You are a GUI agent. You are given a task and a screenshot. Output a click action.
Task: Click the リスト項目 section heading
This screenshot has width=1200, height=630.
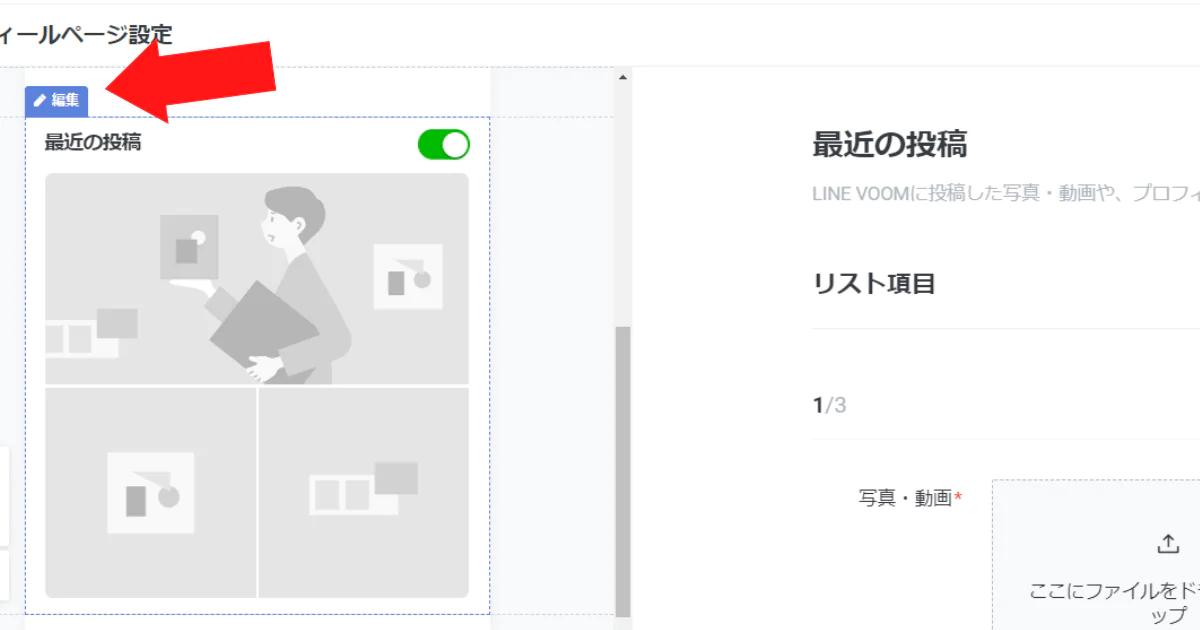pos(874,284)
